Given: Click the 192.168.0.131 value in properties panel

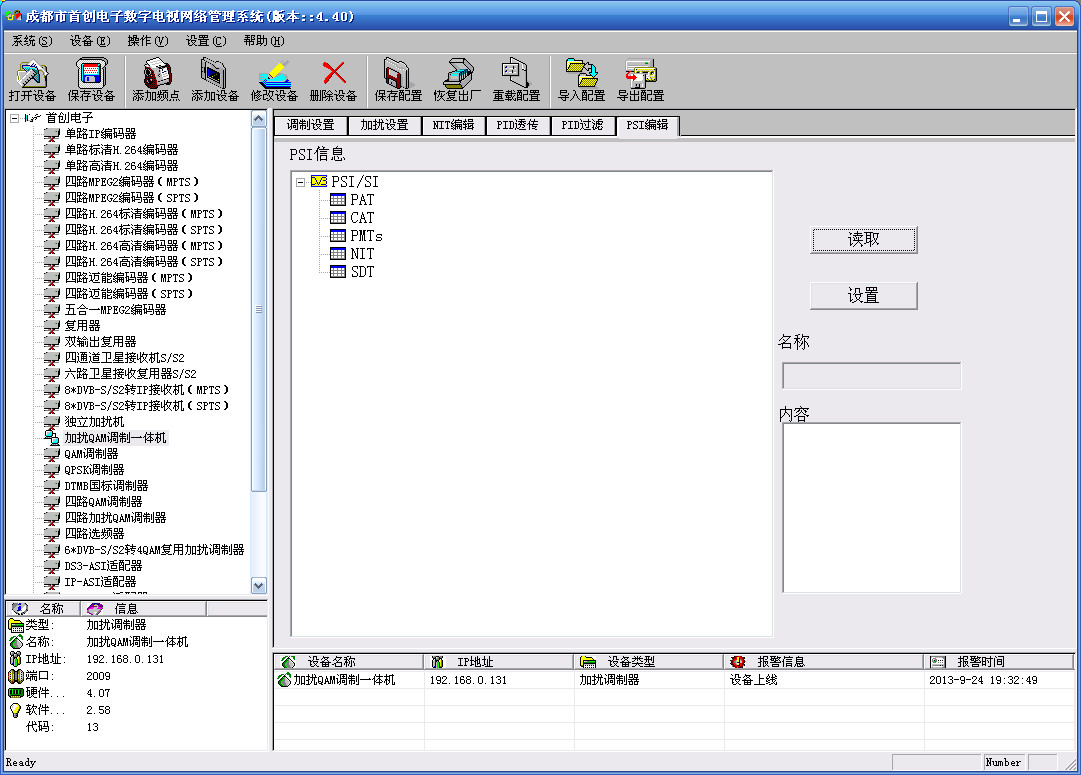Looking at the screenshot, I should tap(125, 659).
